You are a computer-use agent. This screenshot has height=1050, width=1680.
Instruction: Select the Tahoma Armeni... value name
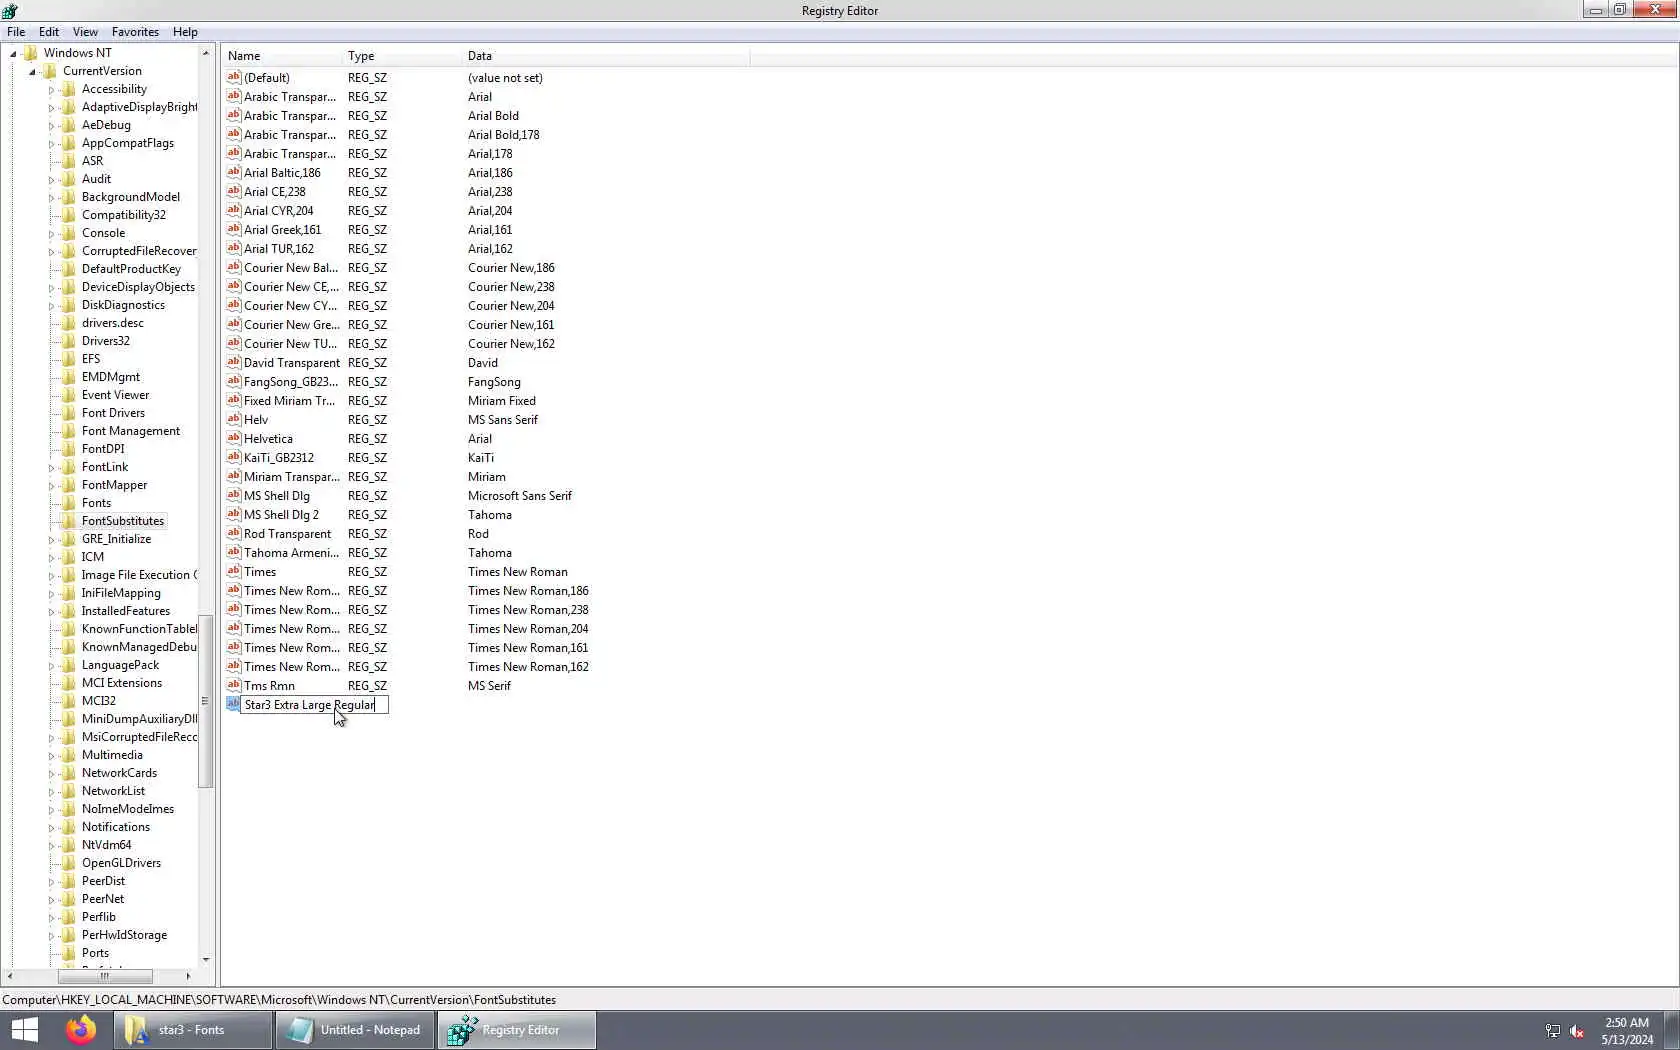(291, 553)
